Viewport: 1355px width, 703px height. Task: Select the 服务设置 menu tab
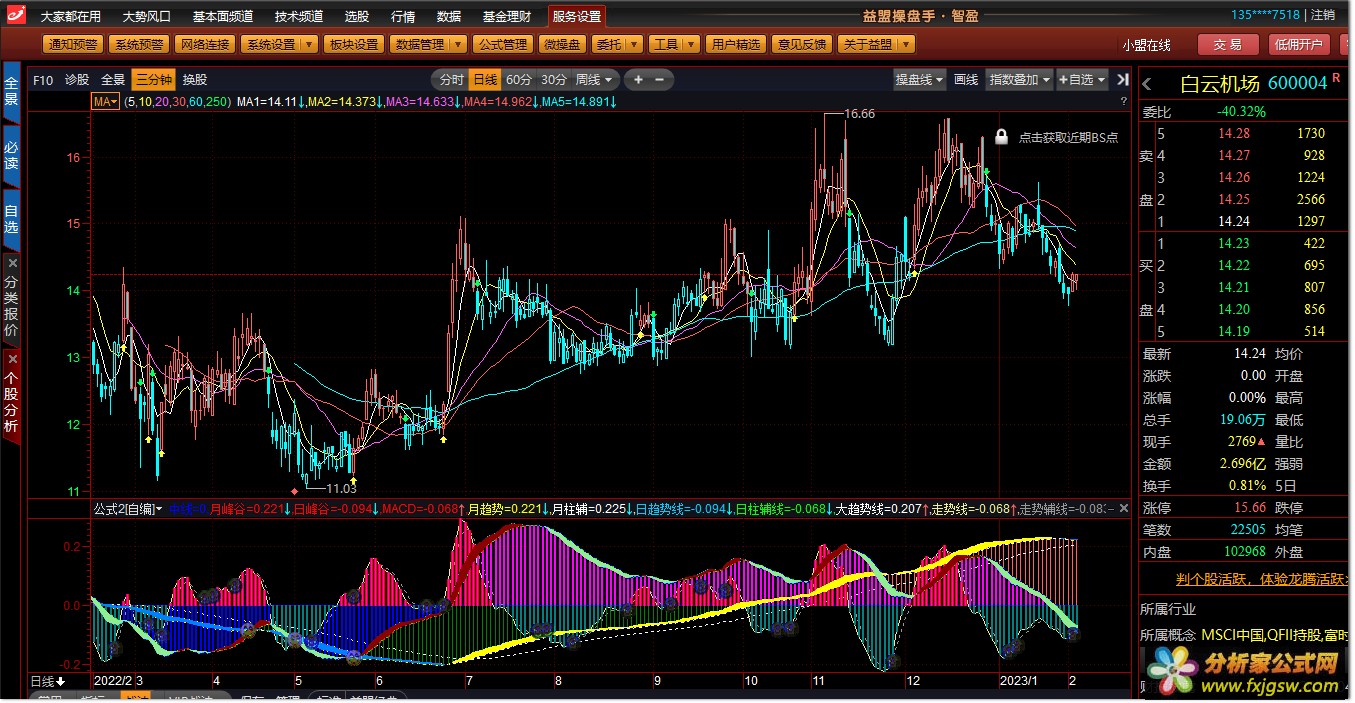(577, 16)
